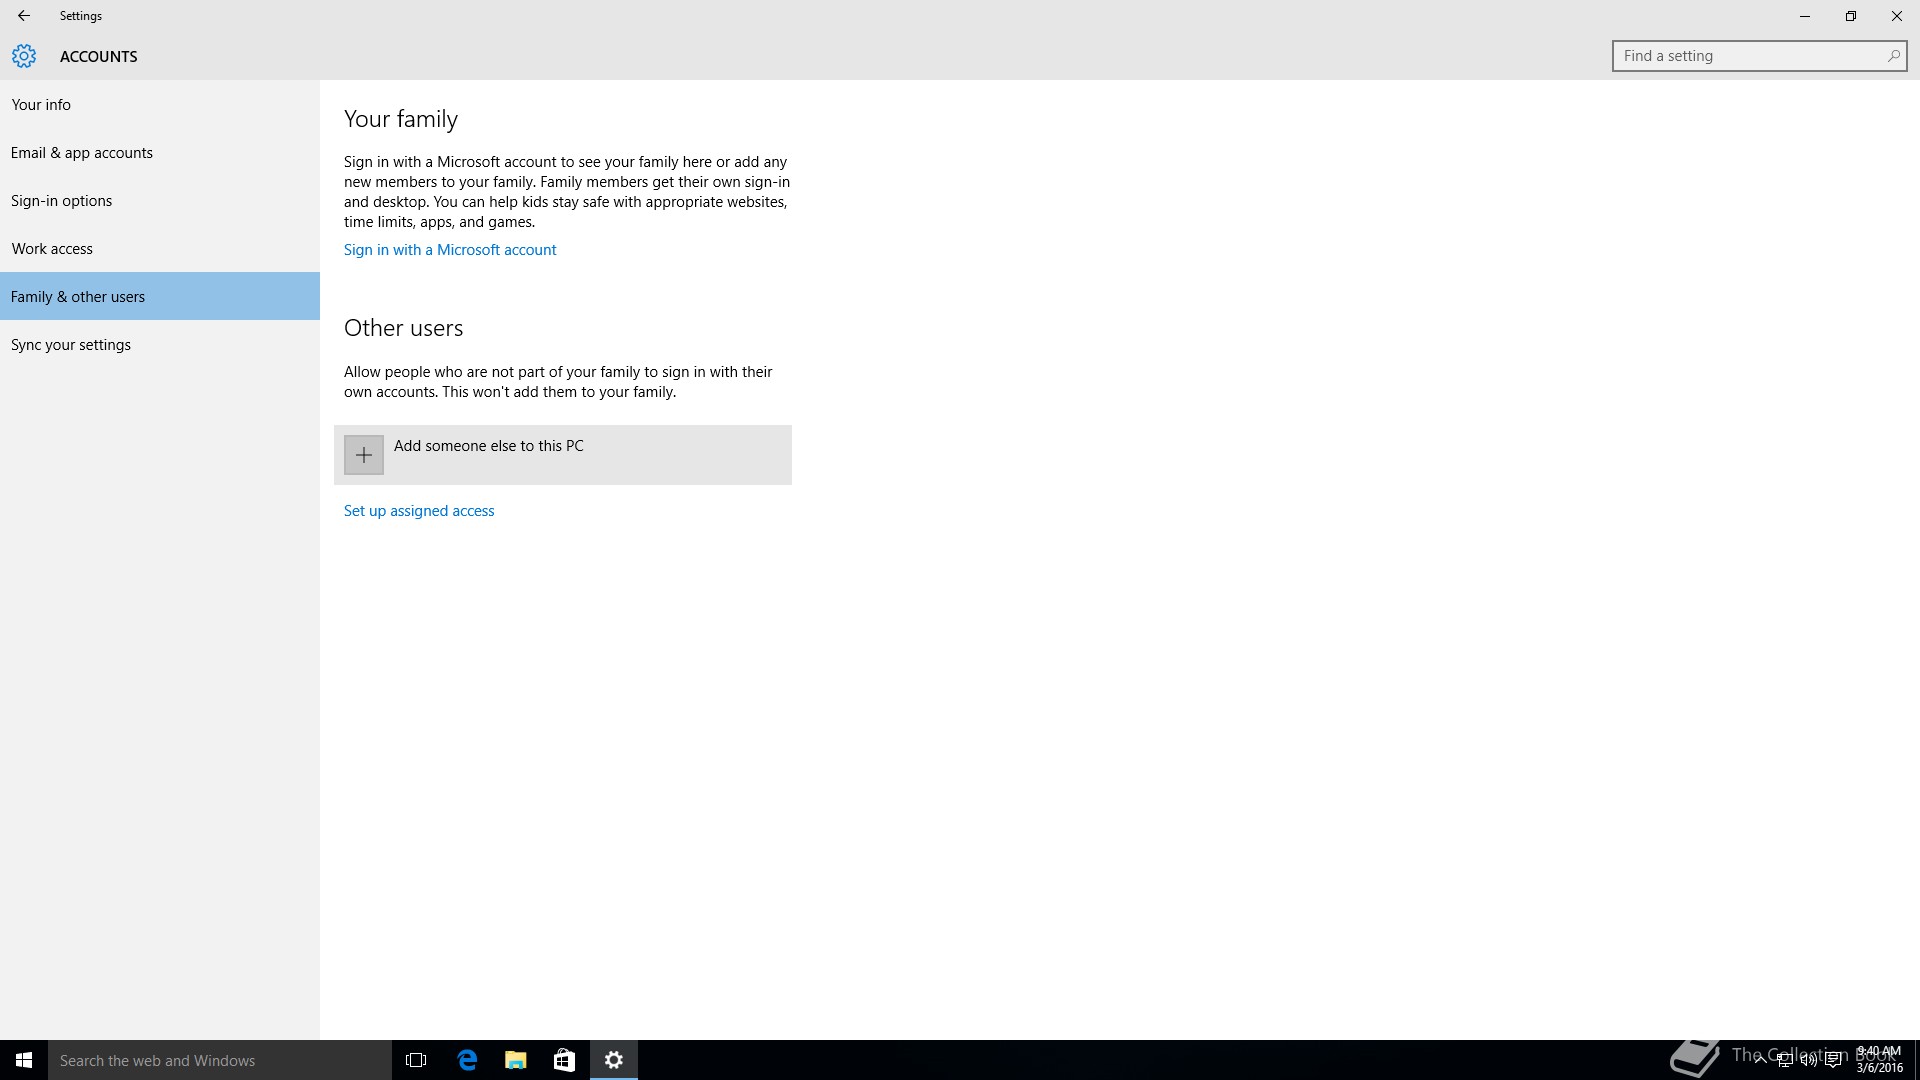Viewport: 1920px width, 1080px height.
Task: Open Task View from the taskbar
Action: 416,1060
